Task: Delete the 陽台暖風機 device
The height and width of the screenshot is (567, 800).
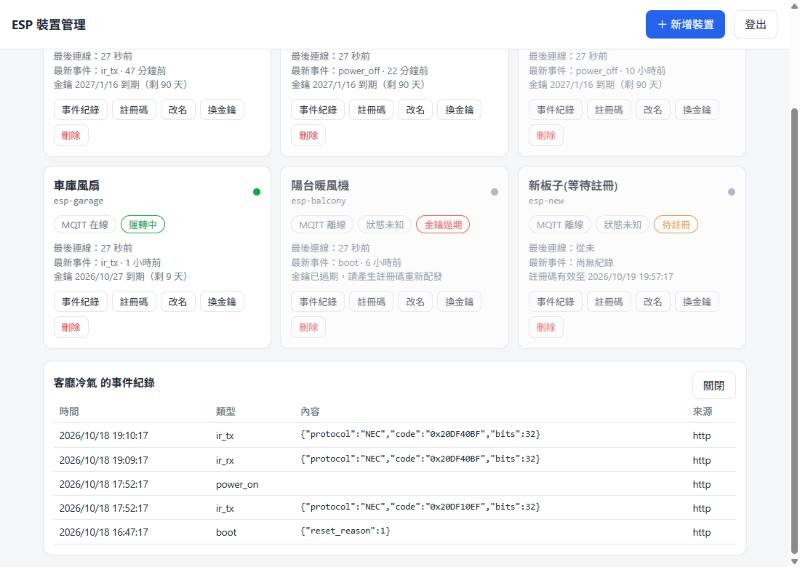Action: [309, 327]
